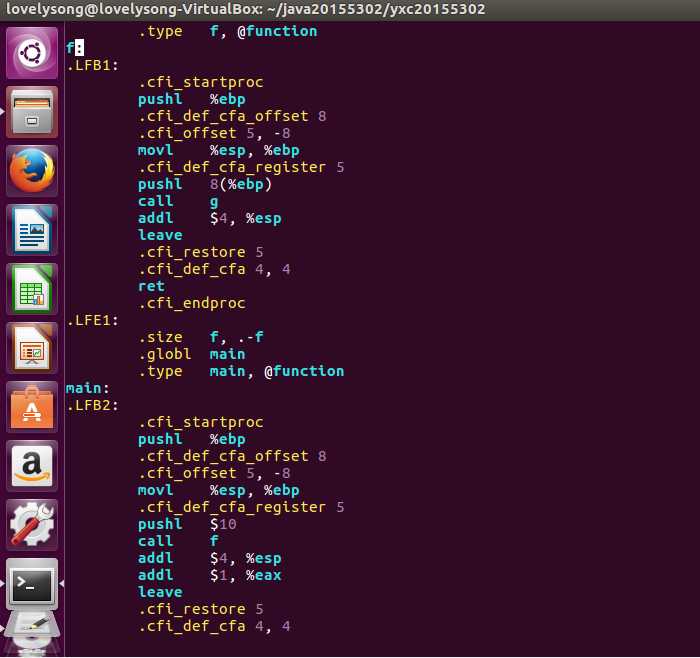
Task: Click the 'pushl $10' instruction
Action: point(187,524)
